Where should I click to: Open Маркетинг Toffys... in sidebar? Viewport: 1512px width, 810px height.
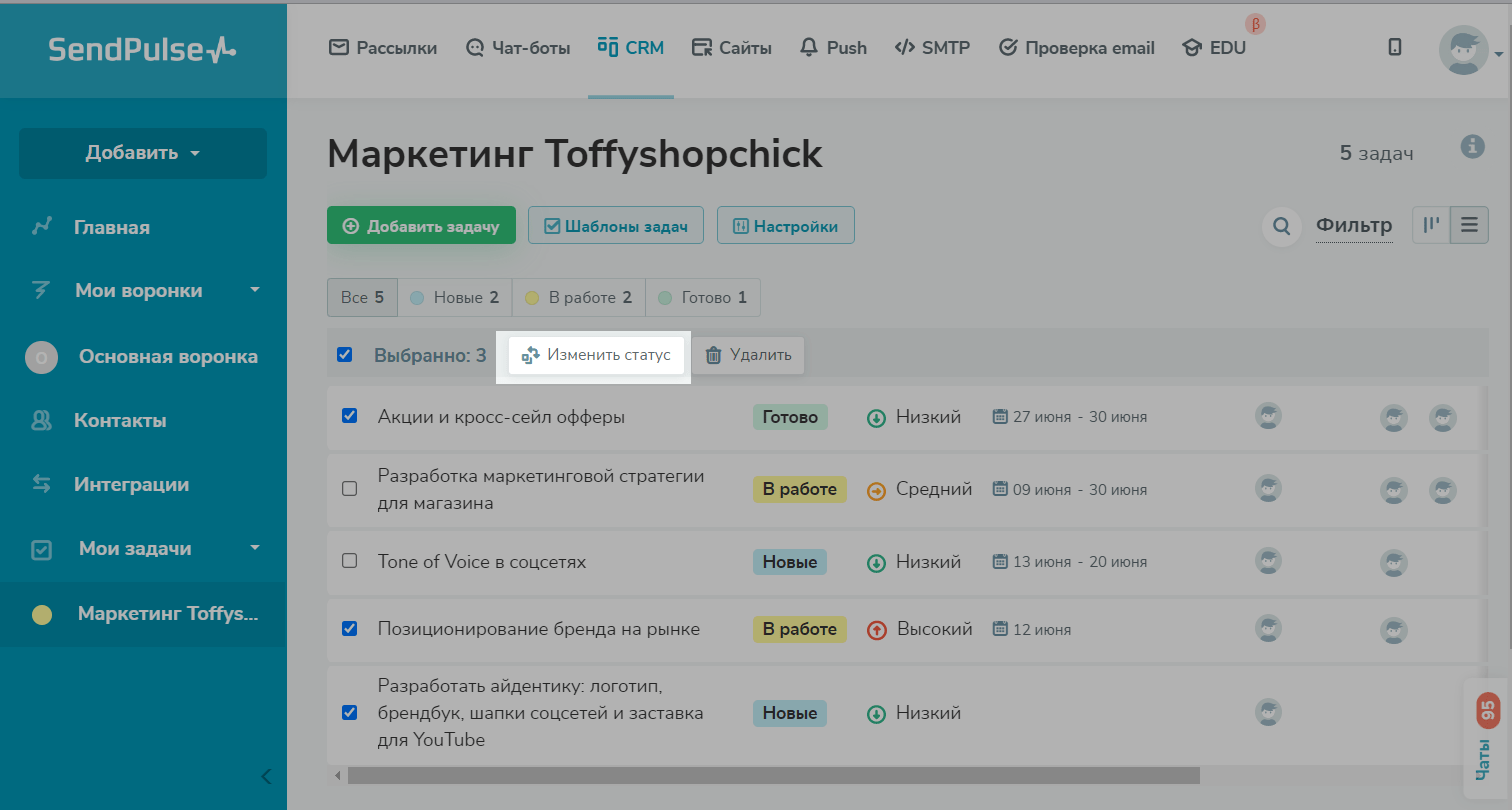tap(143, 614)
